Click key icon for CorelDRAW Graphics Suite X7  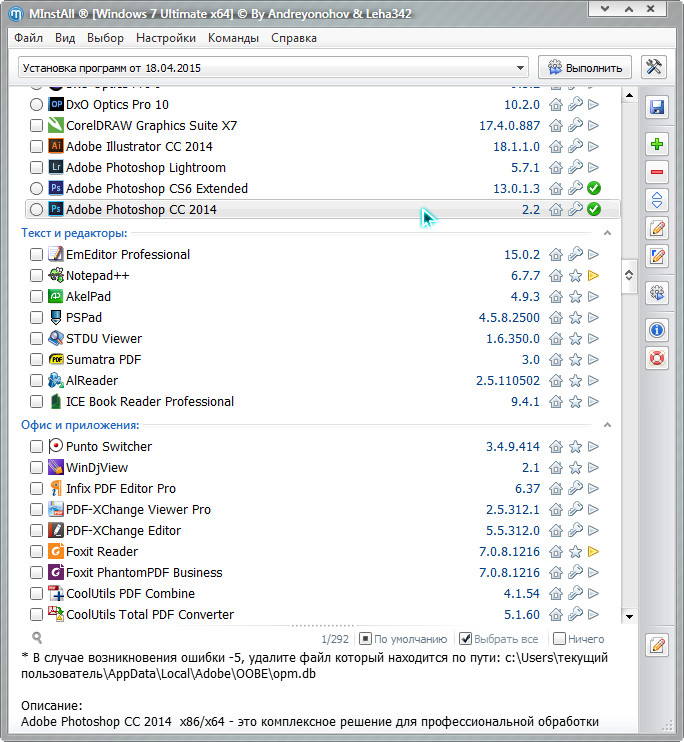(x=575, y=125)
